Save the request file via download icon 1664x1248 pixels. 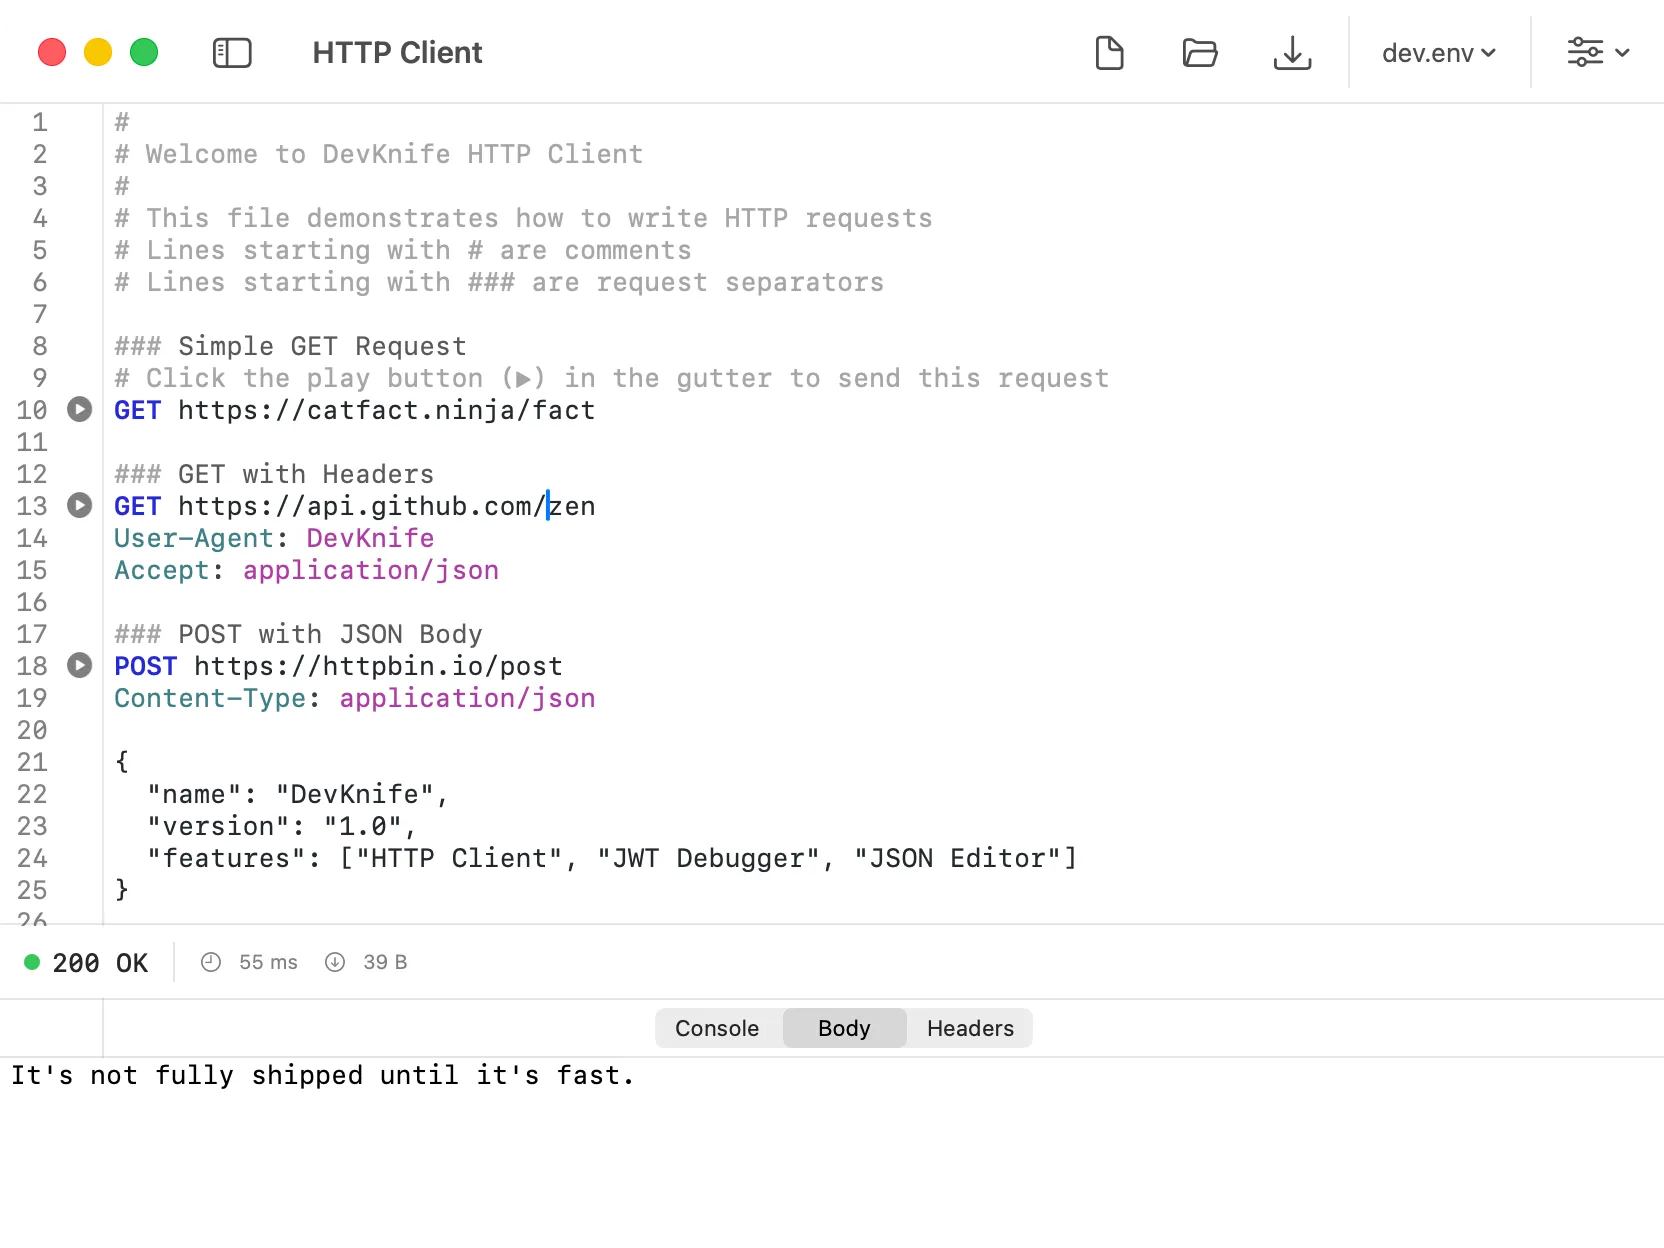1293,53
